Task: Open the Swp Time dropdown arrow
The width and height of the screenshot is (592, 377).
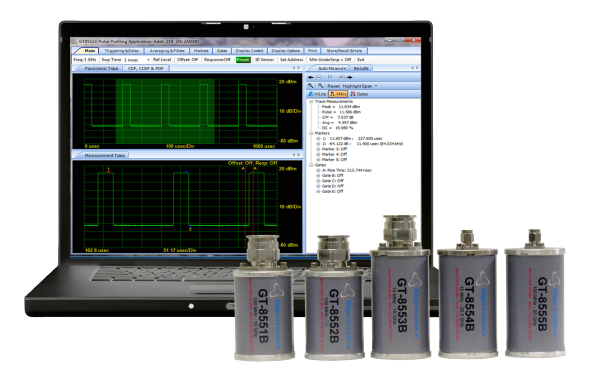Action: coord(148,60)
